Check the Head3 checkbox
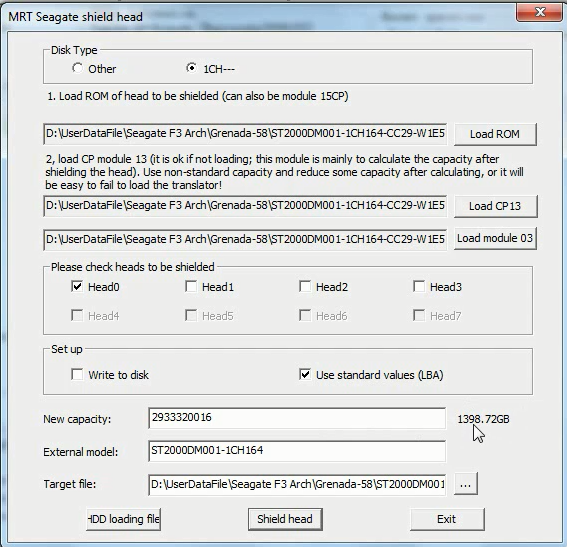The width and height of the screenshot is (567, 547). [419, 287]
